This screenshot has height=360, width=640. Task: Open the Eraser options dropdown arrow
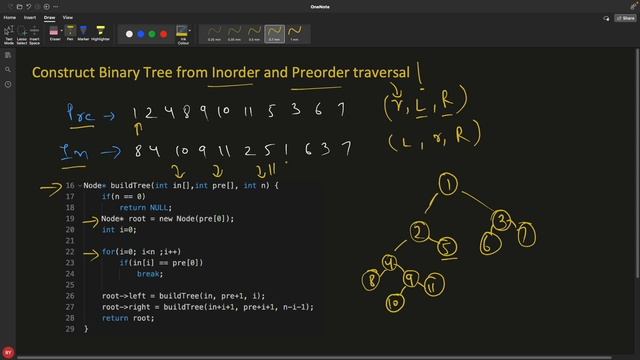[62, 31]
